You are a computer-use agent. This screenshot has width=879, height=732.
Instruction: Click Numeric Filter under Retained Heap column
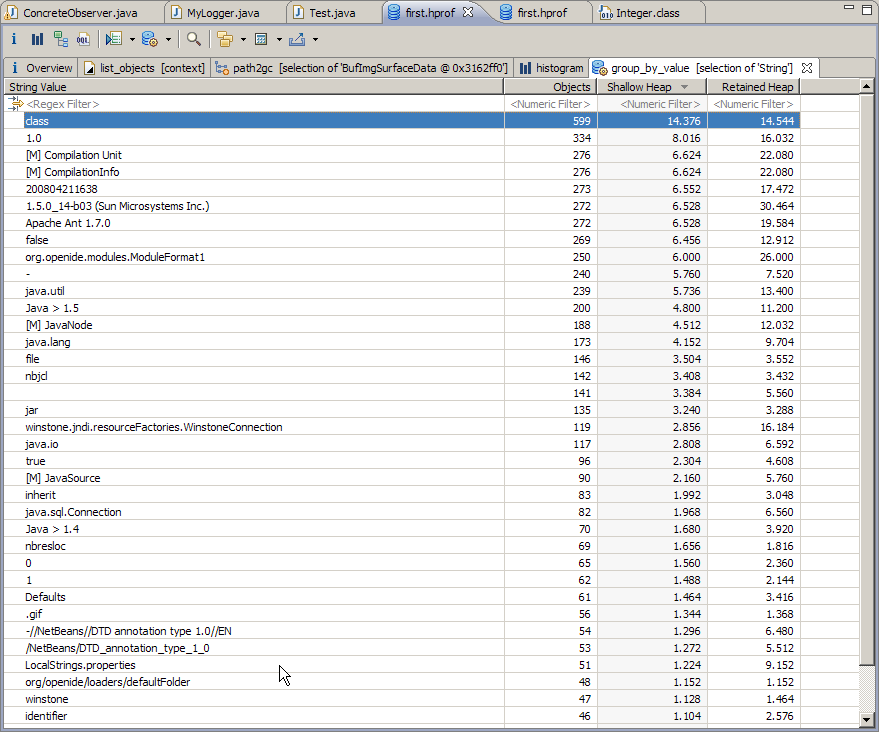754,104
